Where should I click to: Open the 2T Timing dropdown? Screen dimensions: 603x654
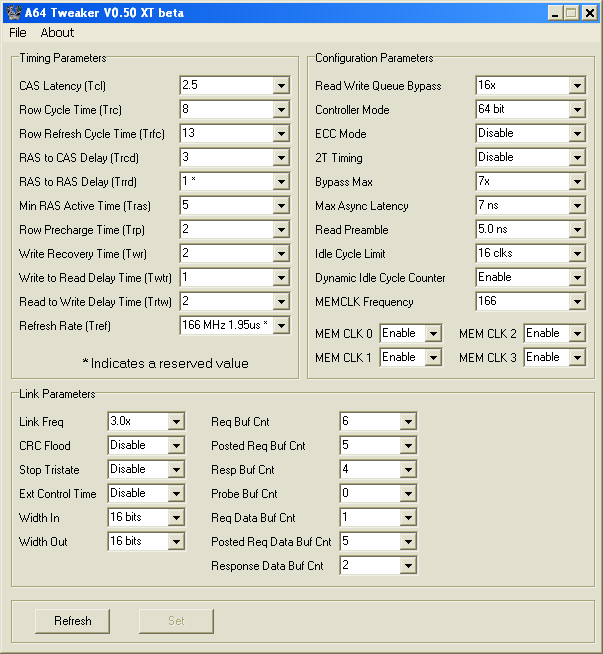[x=577, y=158]
